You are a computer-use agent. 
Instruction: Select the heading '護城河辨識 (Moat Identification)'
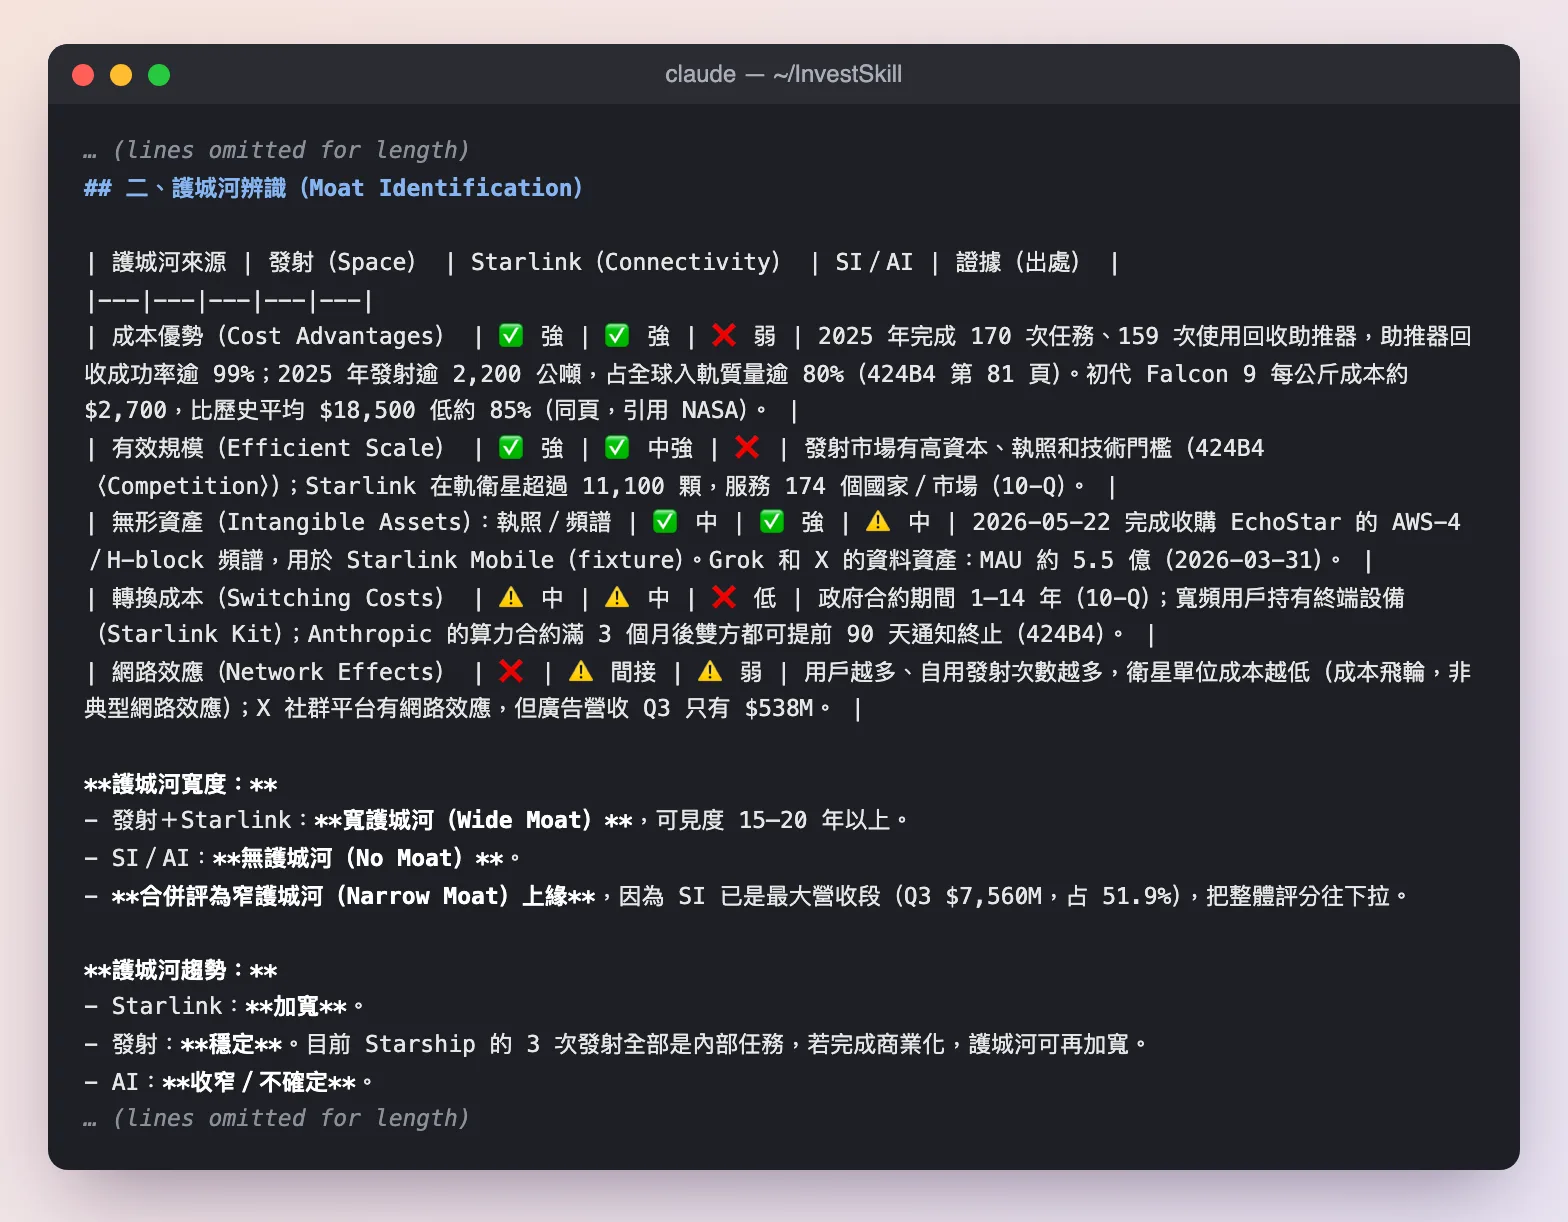click(x=377, y=188)
